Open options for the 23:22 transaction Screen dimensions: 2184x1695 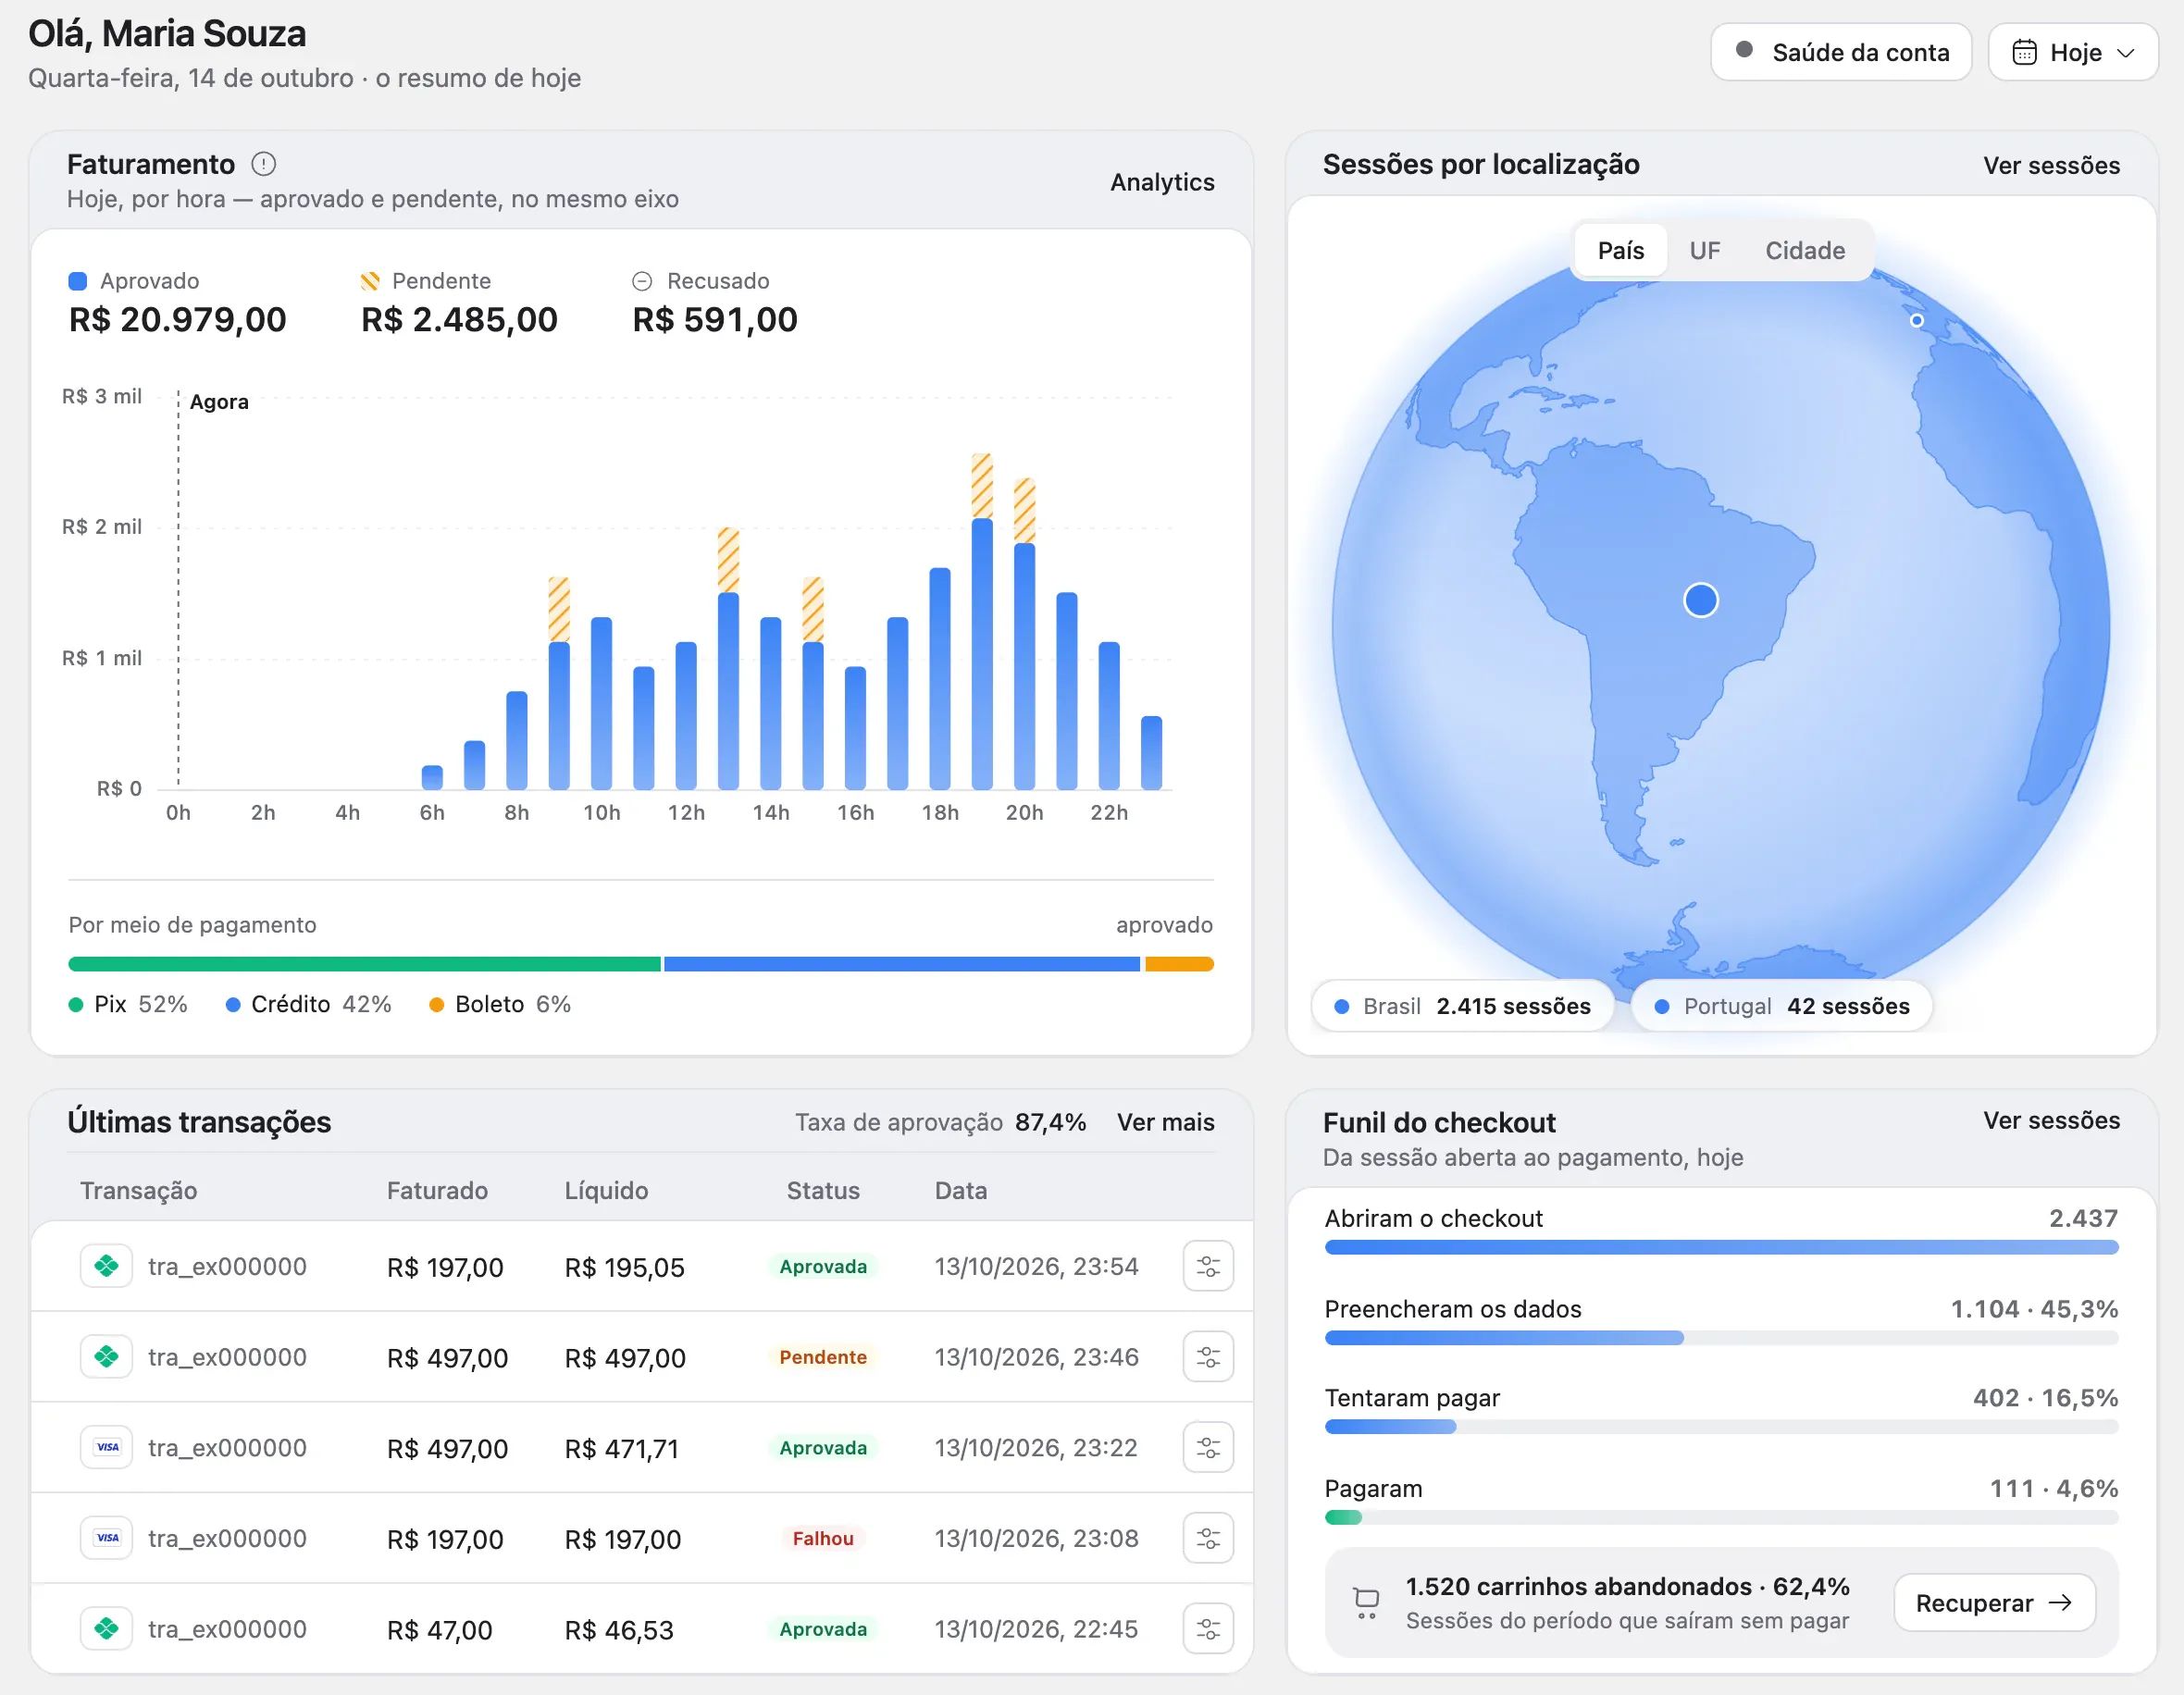click(1208, 1447)
